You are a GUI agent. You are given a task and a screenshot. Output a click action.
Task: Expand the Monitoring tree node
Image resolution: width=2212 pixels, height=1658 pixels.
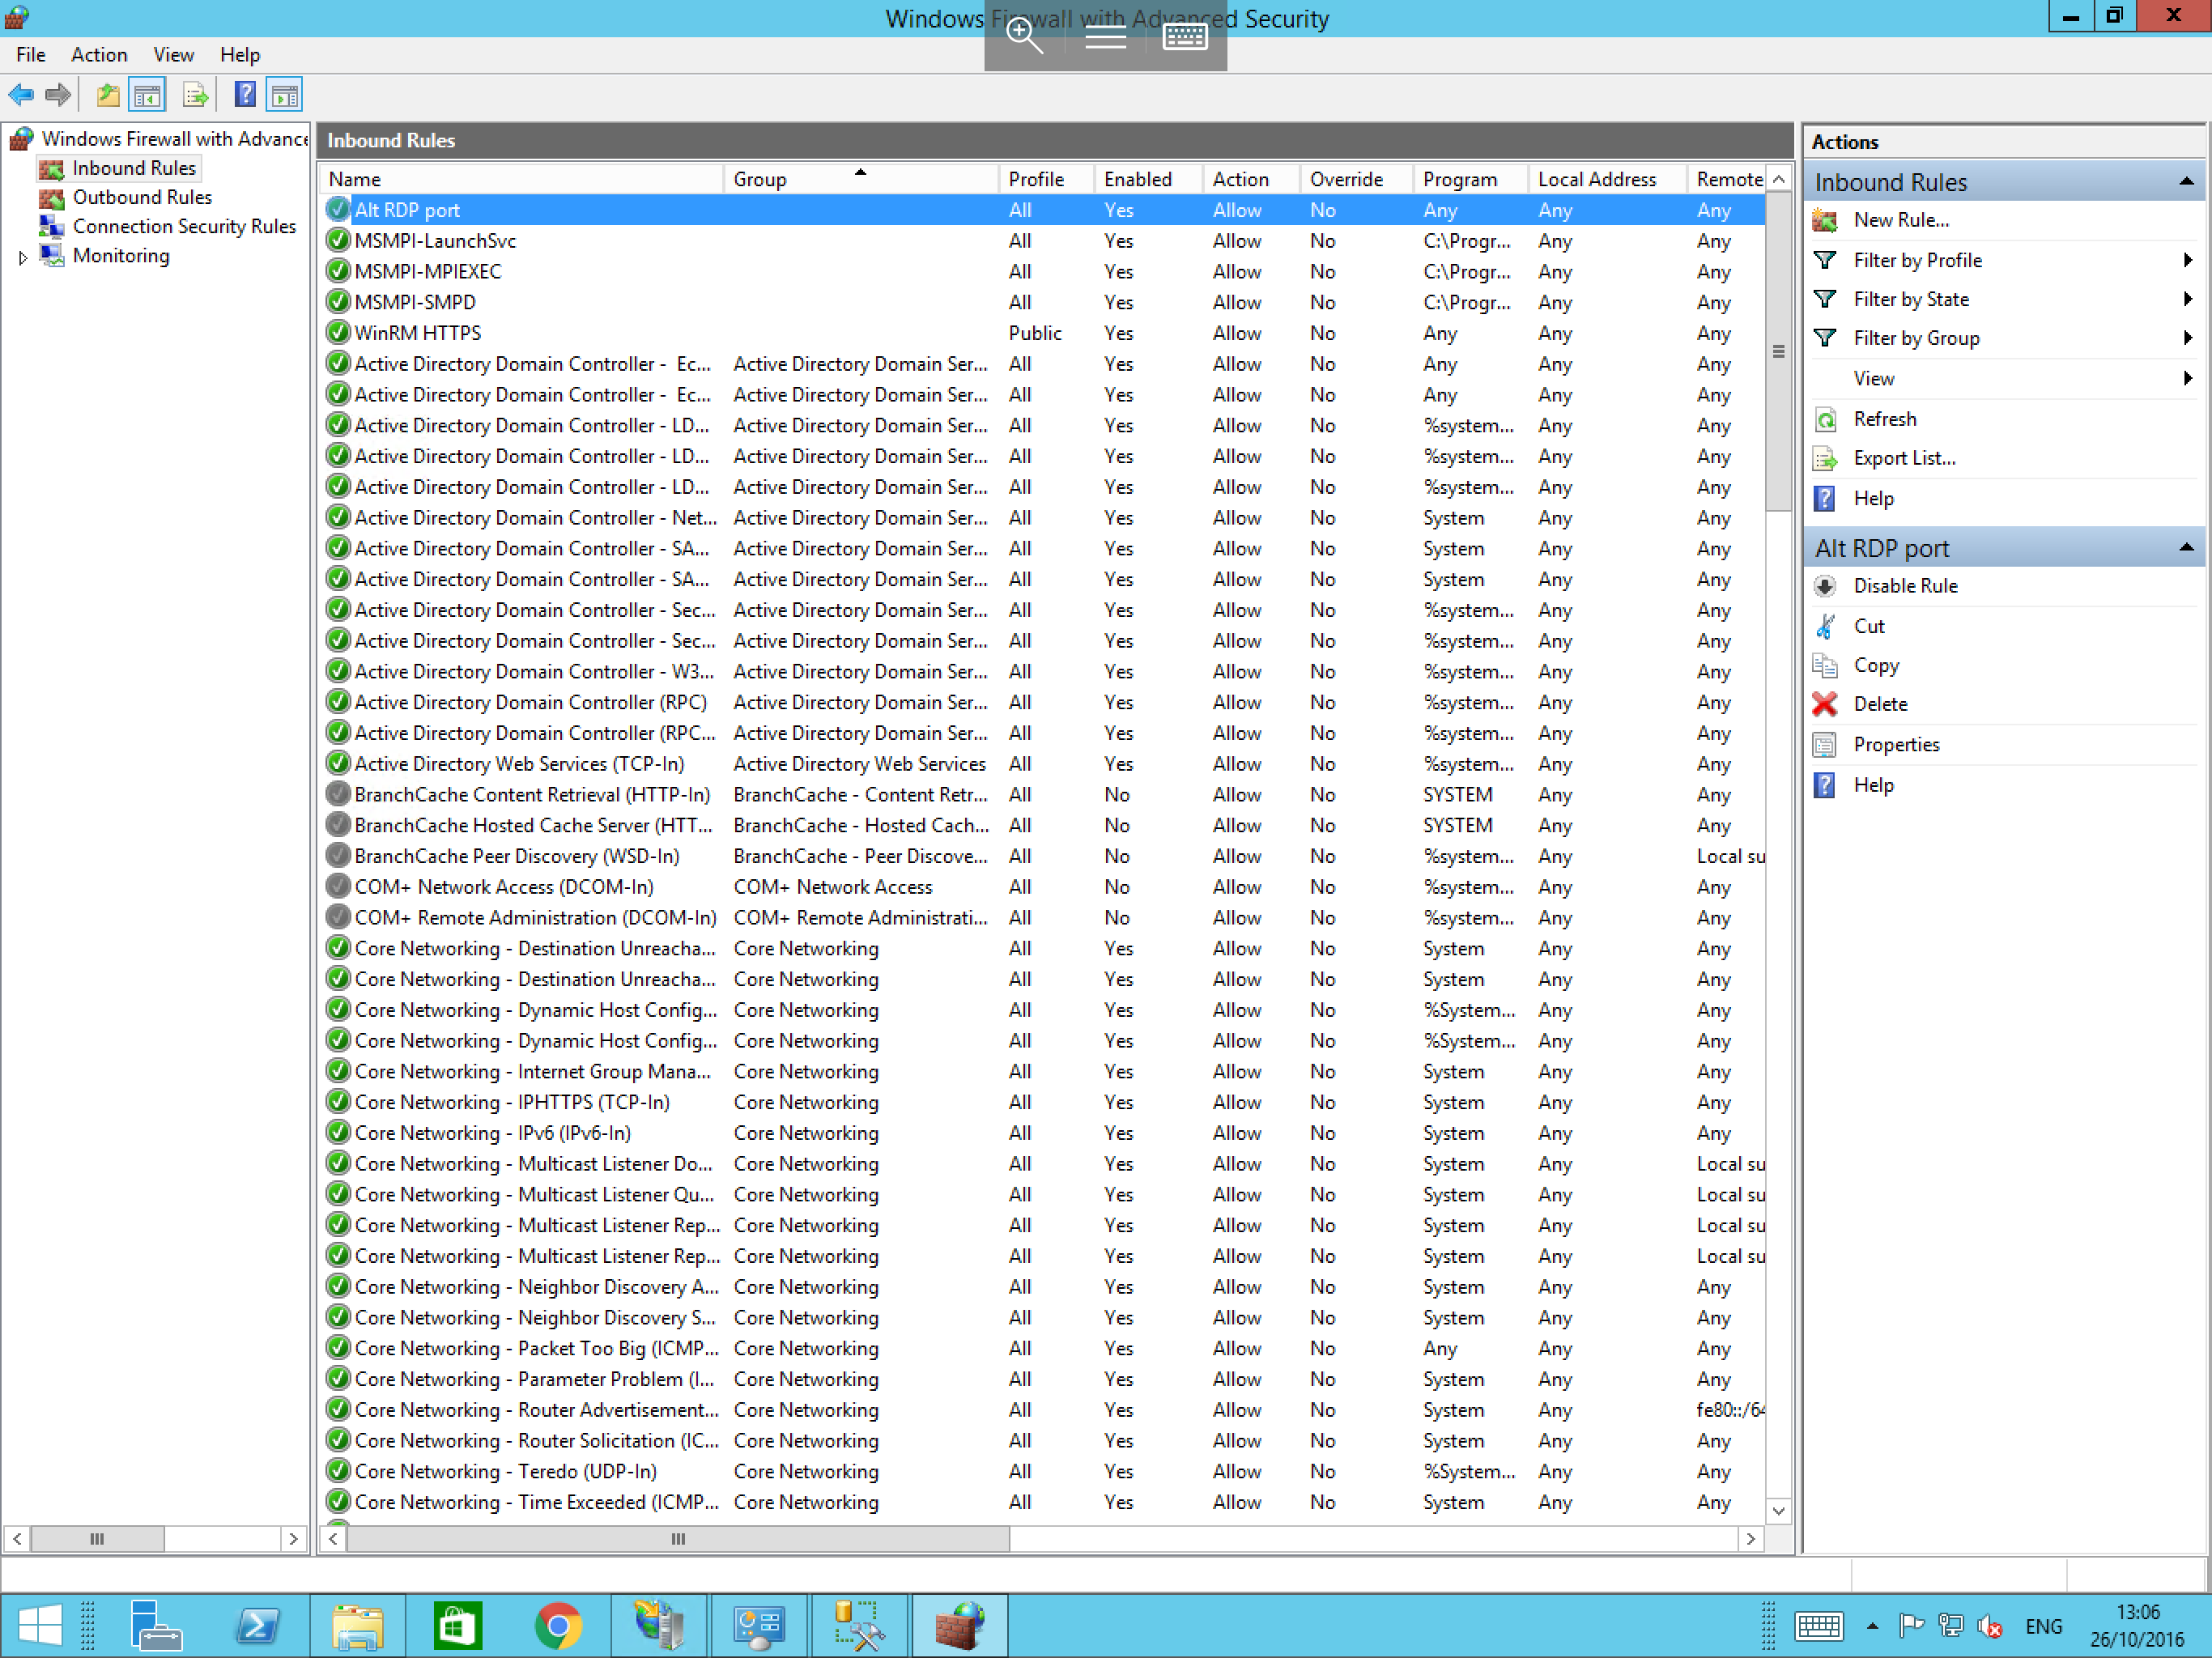pos(23,257)
